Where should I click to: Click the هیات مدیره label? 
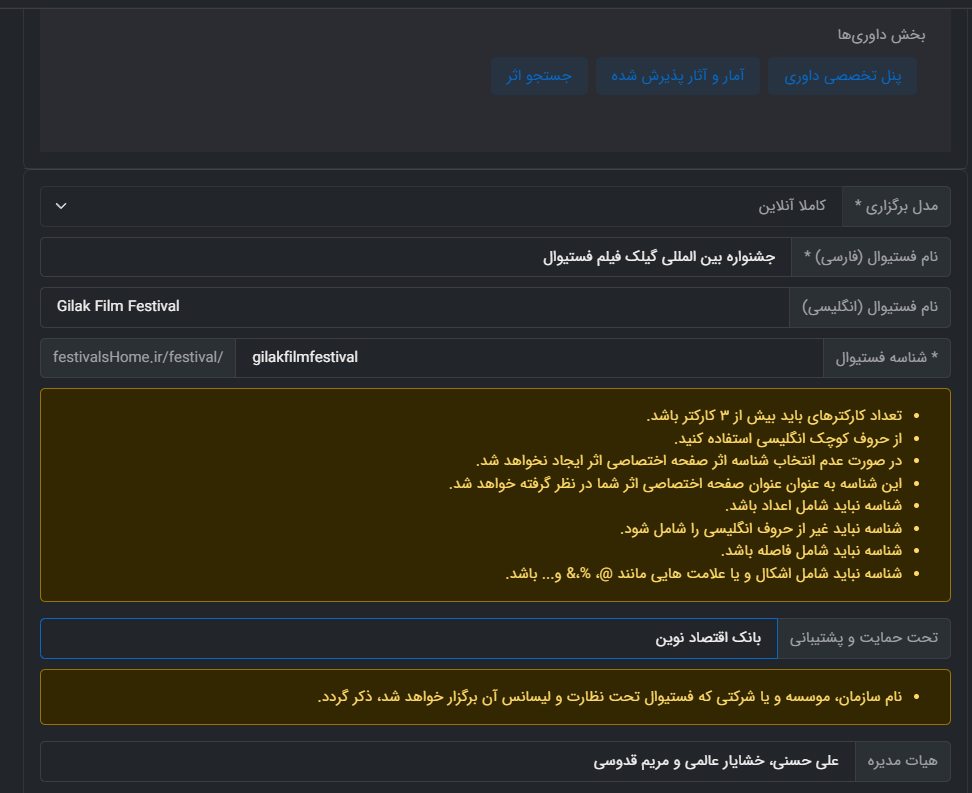click(x=903, y=761)
